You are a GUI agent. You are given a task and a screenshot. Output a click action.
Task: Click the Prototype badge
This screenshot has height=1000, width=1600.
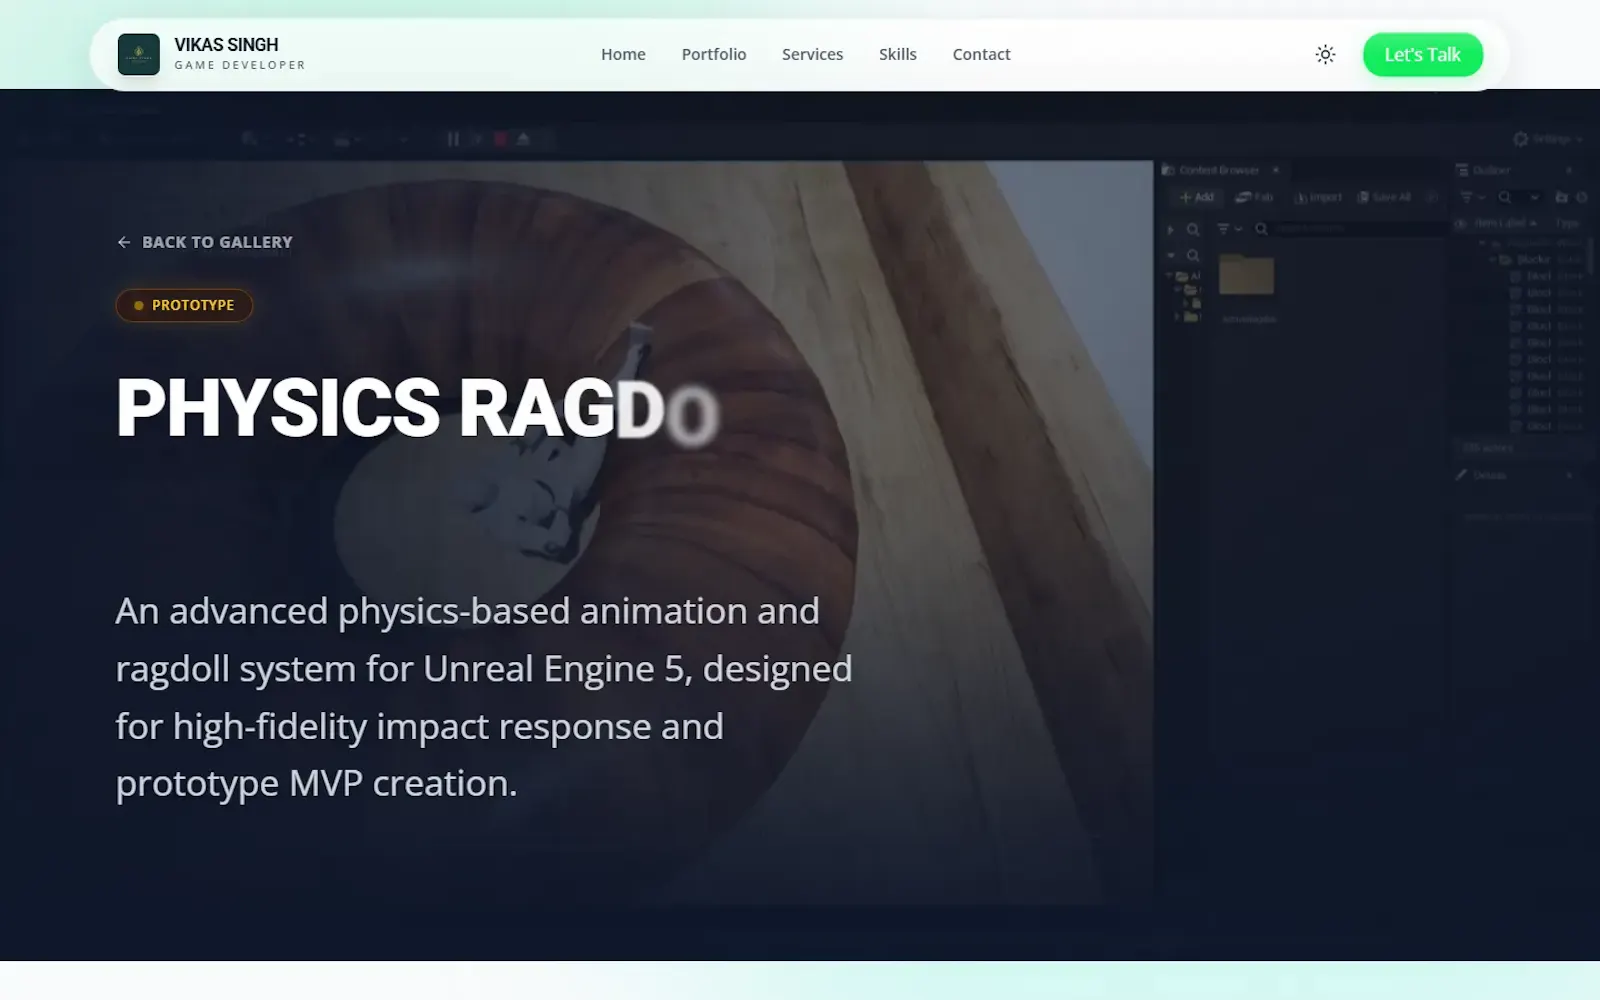pos(184,305)
